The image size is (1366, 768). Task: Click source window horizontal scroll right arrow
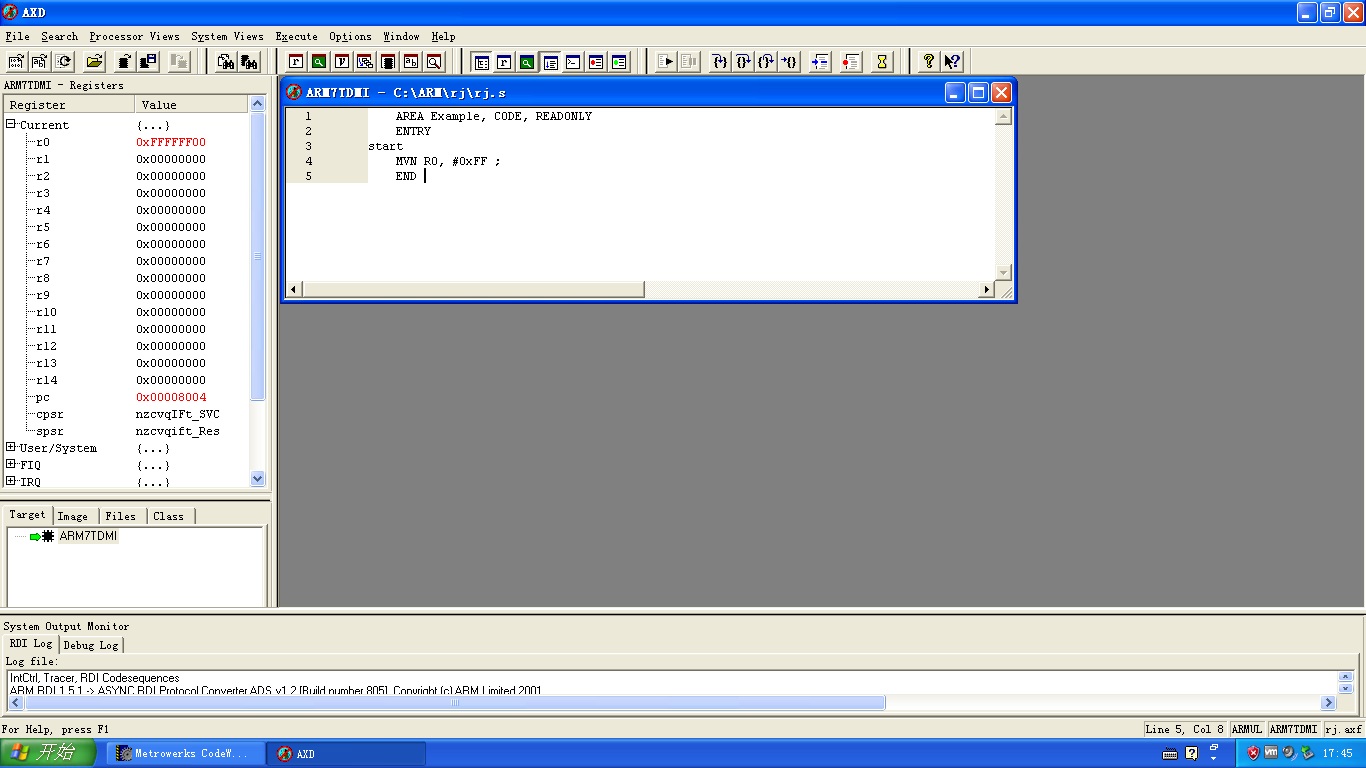(986, 290)
